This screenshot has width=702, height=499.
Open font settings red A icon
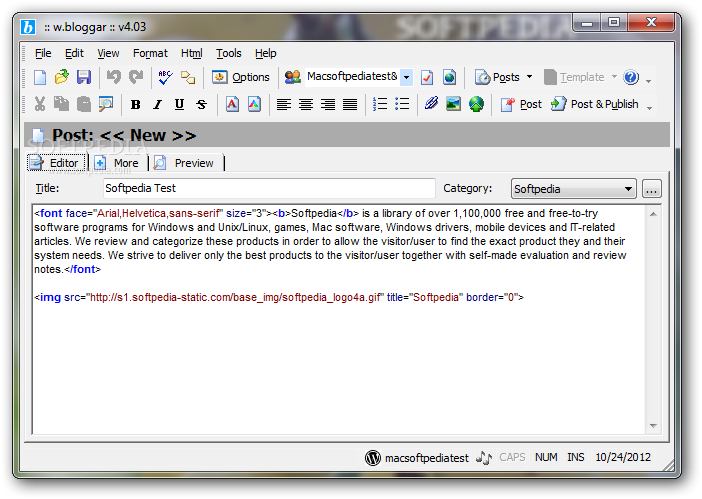232,104
